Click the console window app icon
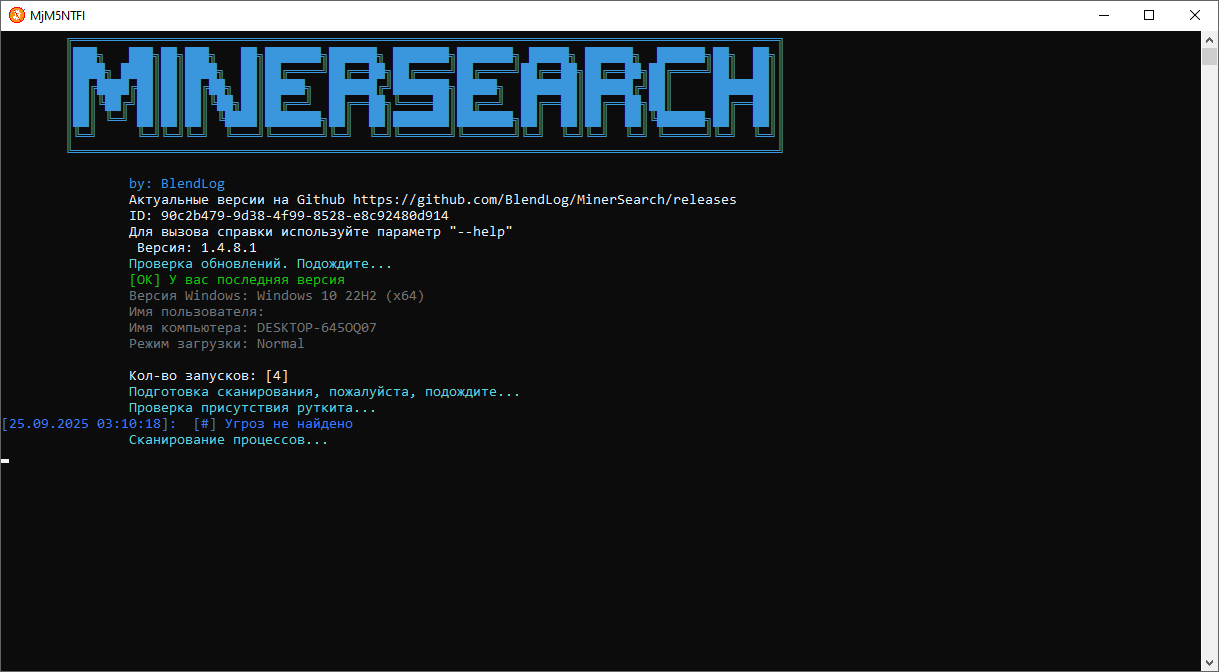This screenshot has height=672, width=1219. coord(16,15)
